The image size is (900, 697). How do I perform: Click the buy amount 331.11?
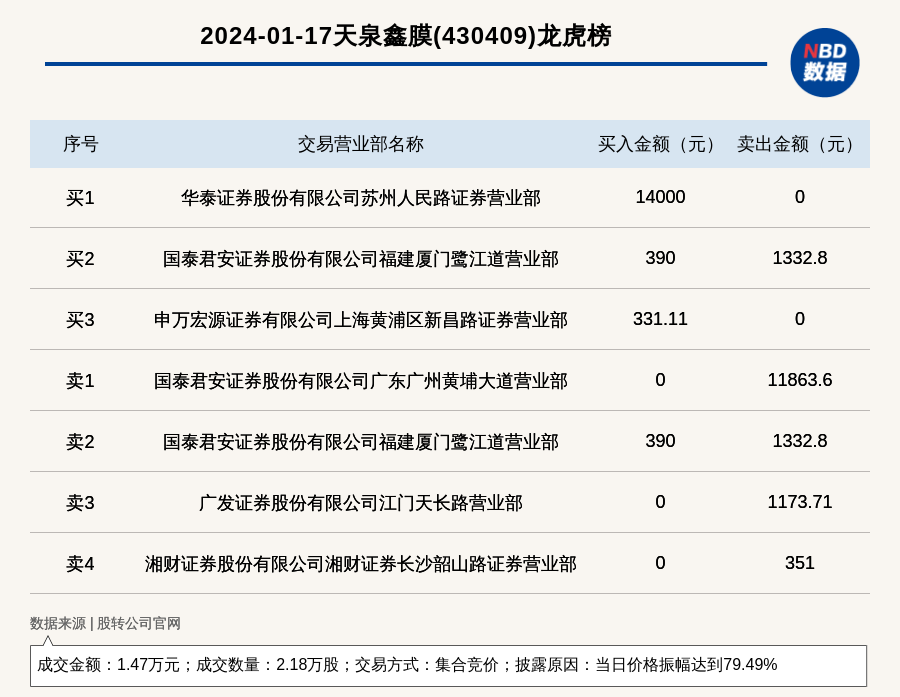660,319
